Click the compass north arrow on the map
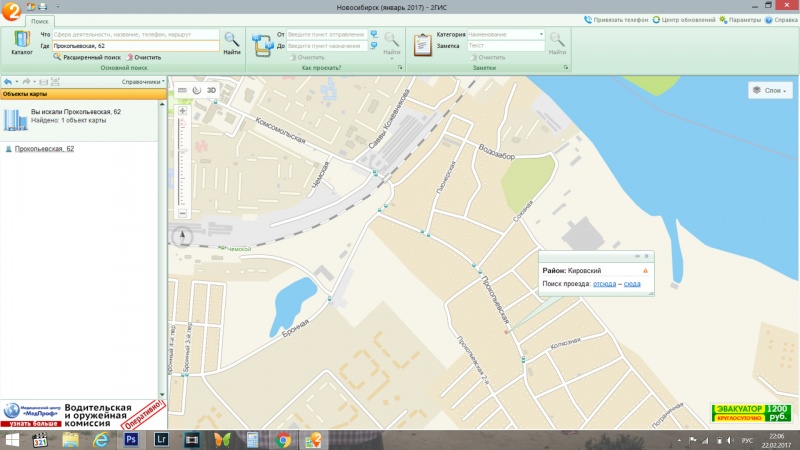Image resolution: width=800 pixels, height=450 pixels. [x=182, y=236]
